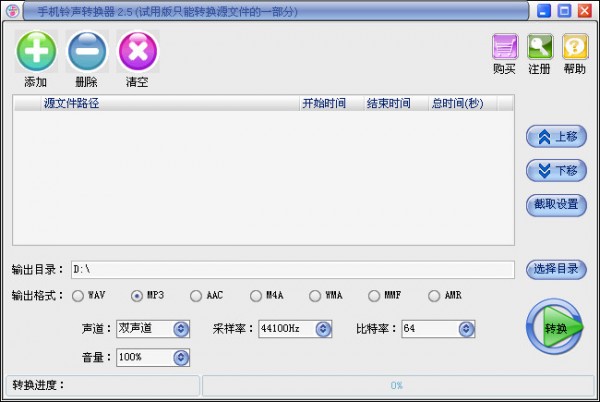Minimize the ringtone converter window
600x402 pixels.
[x=544, y=11]
